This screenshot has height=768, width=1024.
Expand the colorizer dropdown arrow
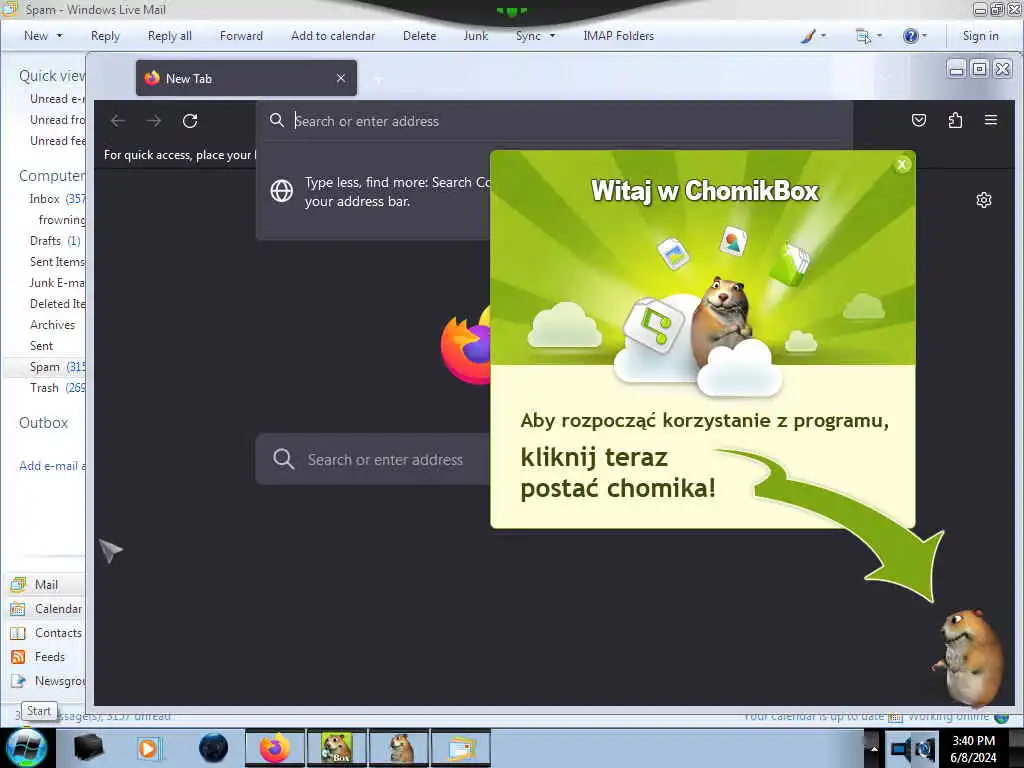824,36
